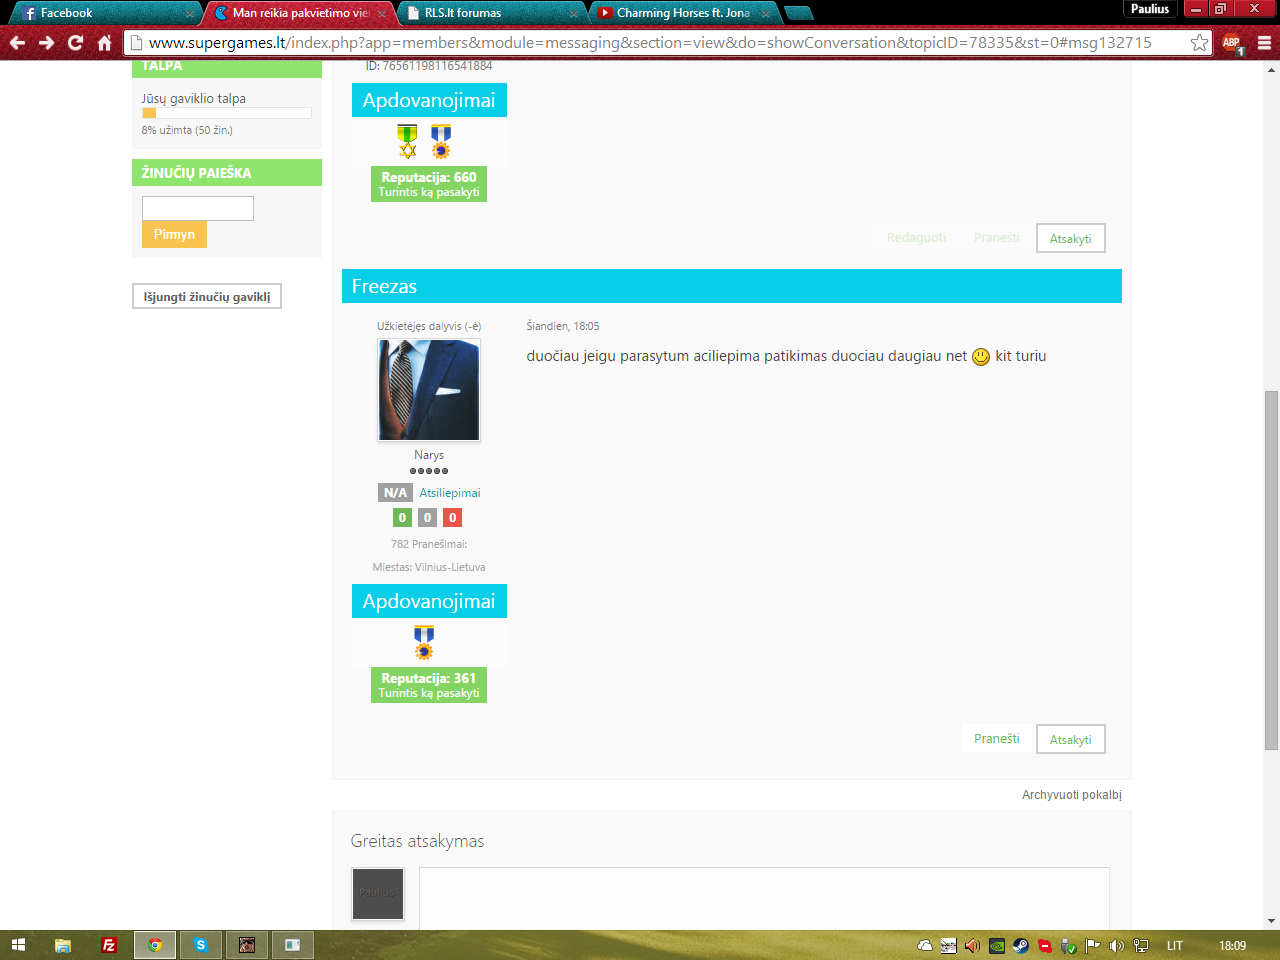The height and width of the screenshot is (960, 1280).
Task: Click the Safely Remove Hardware tray icon
Action: coord(1069,946)
